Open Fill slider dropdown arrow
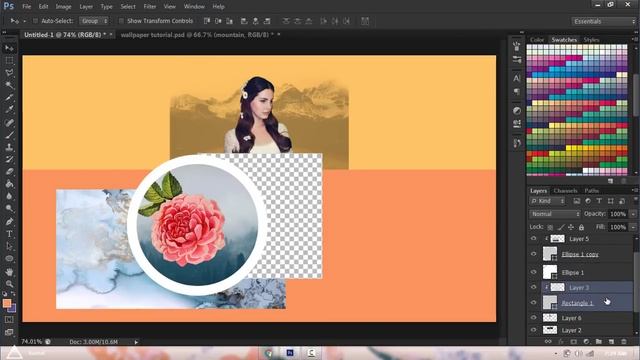 (x=633, y=227)
